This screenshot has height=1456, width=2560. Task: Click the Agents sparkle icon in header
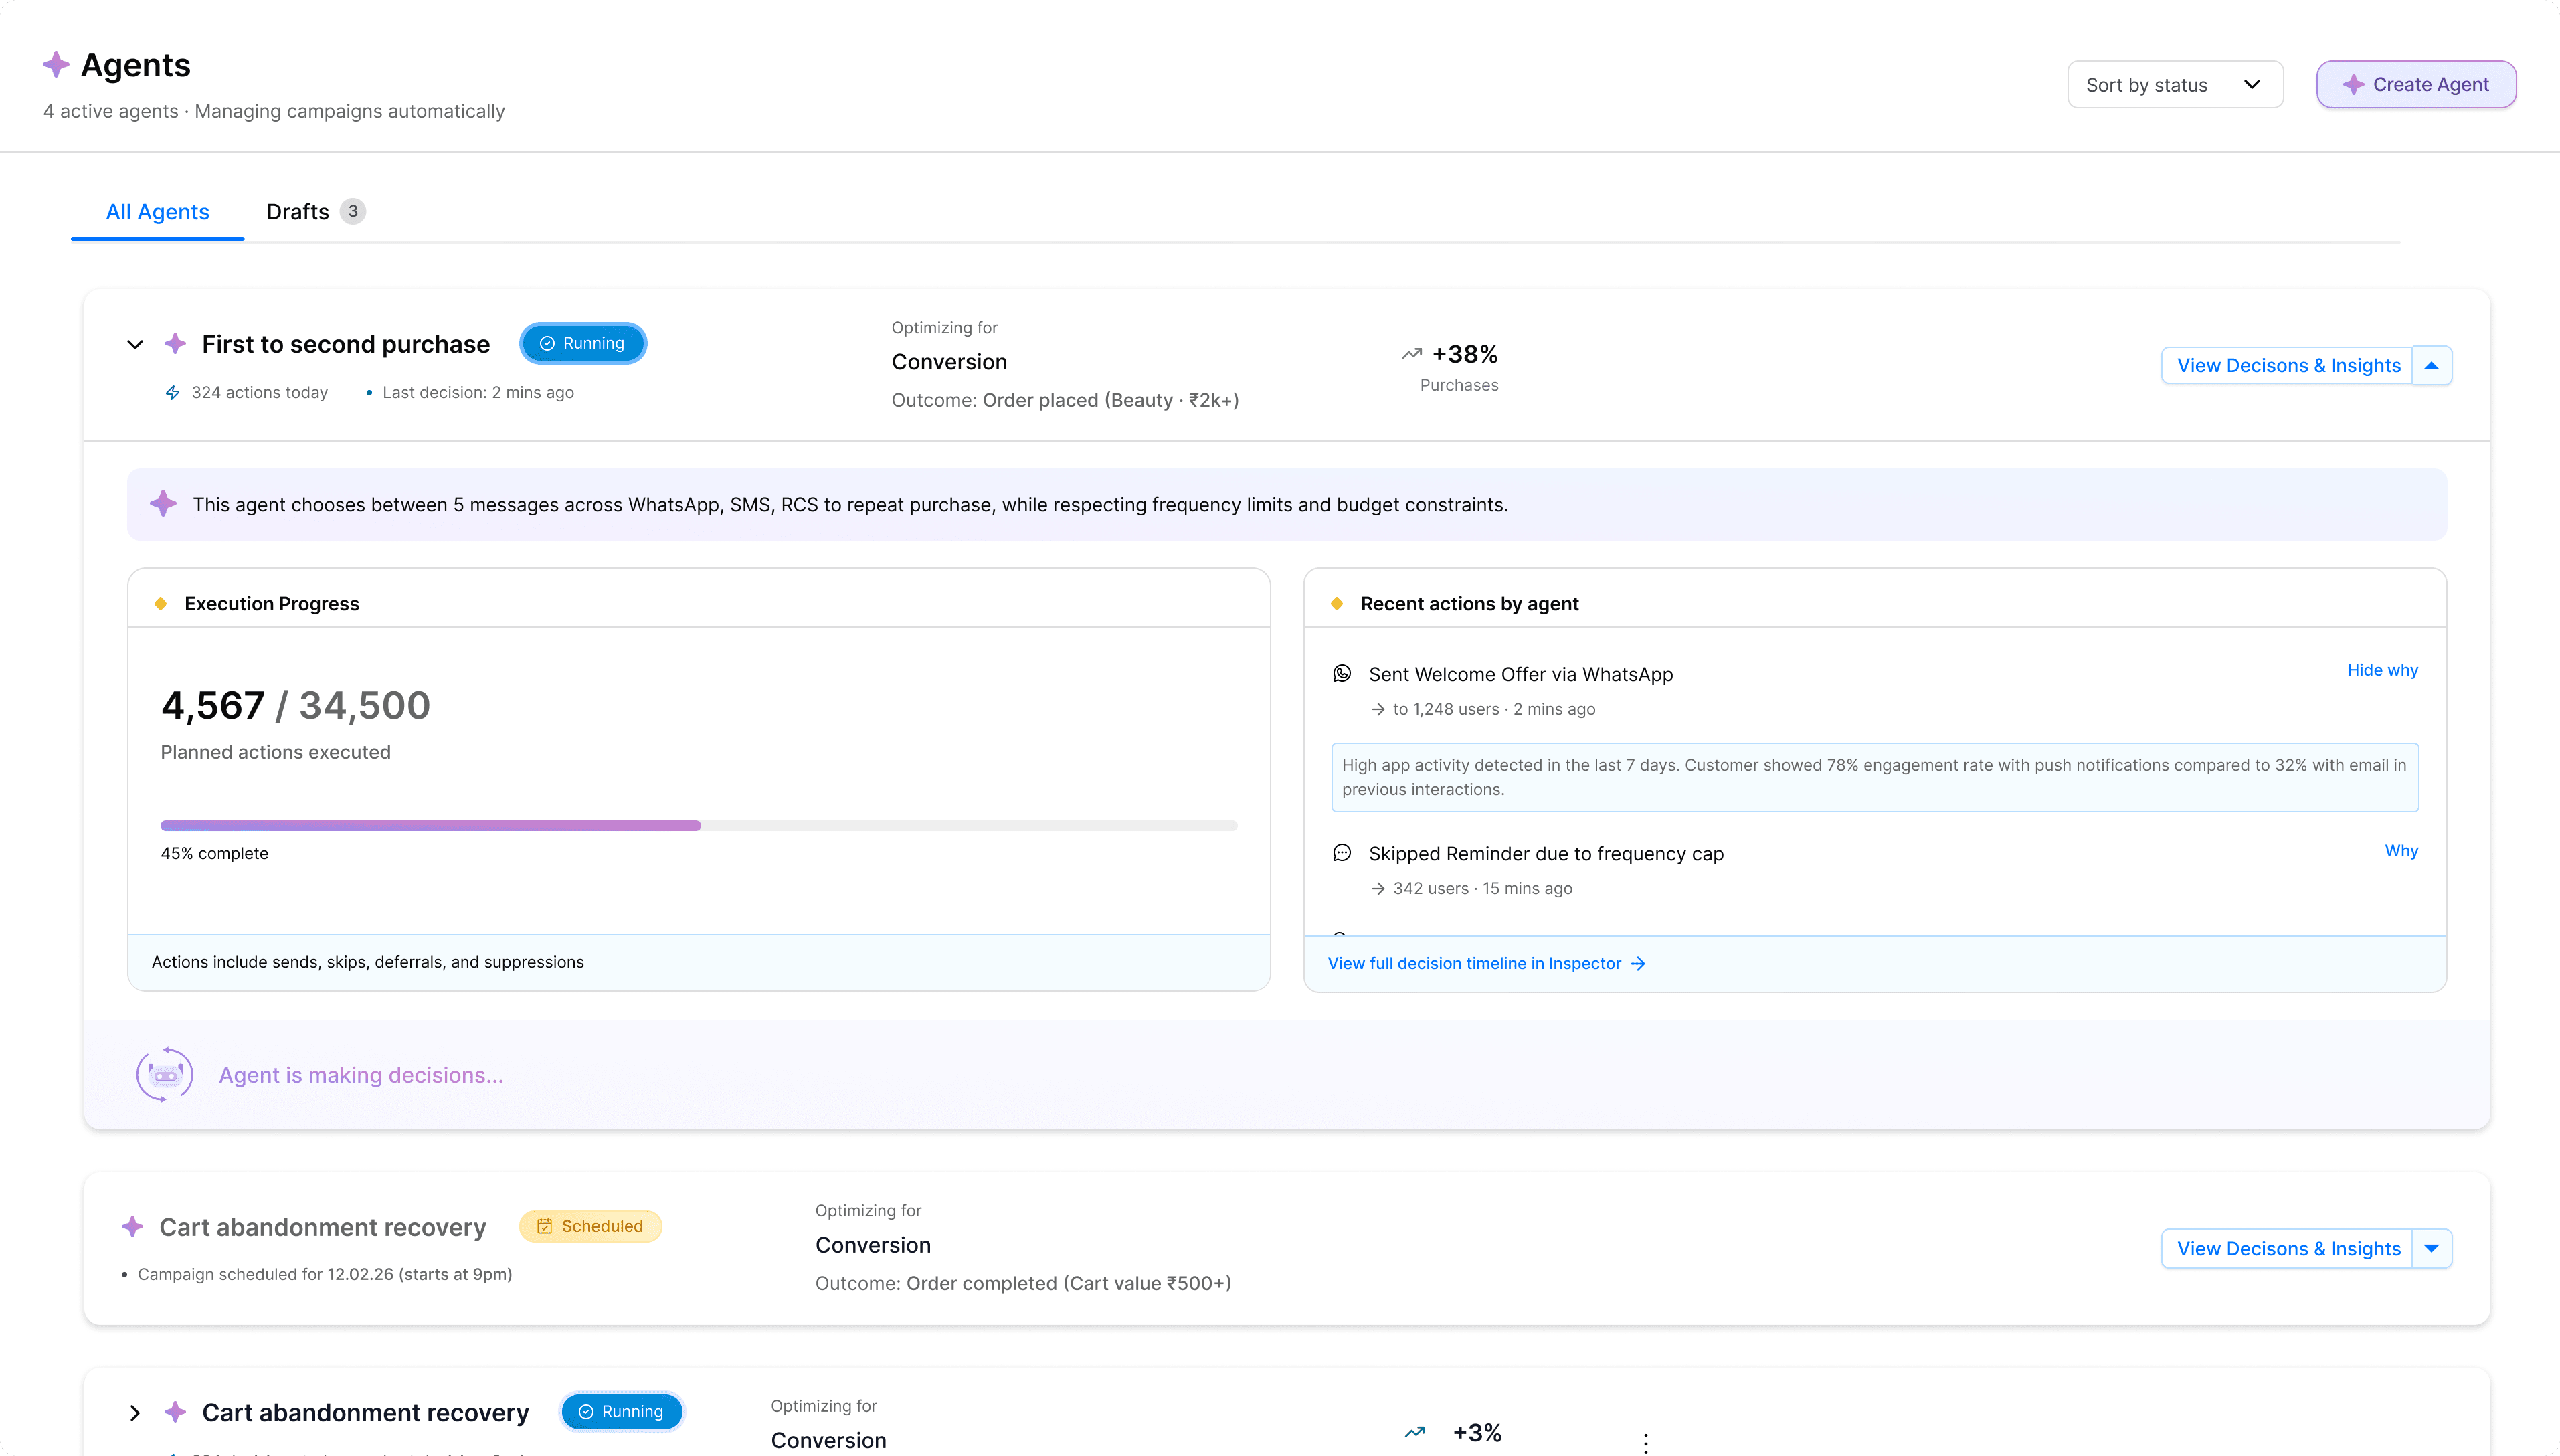click(x=56, y=65)
